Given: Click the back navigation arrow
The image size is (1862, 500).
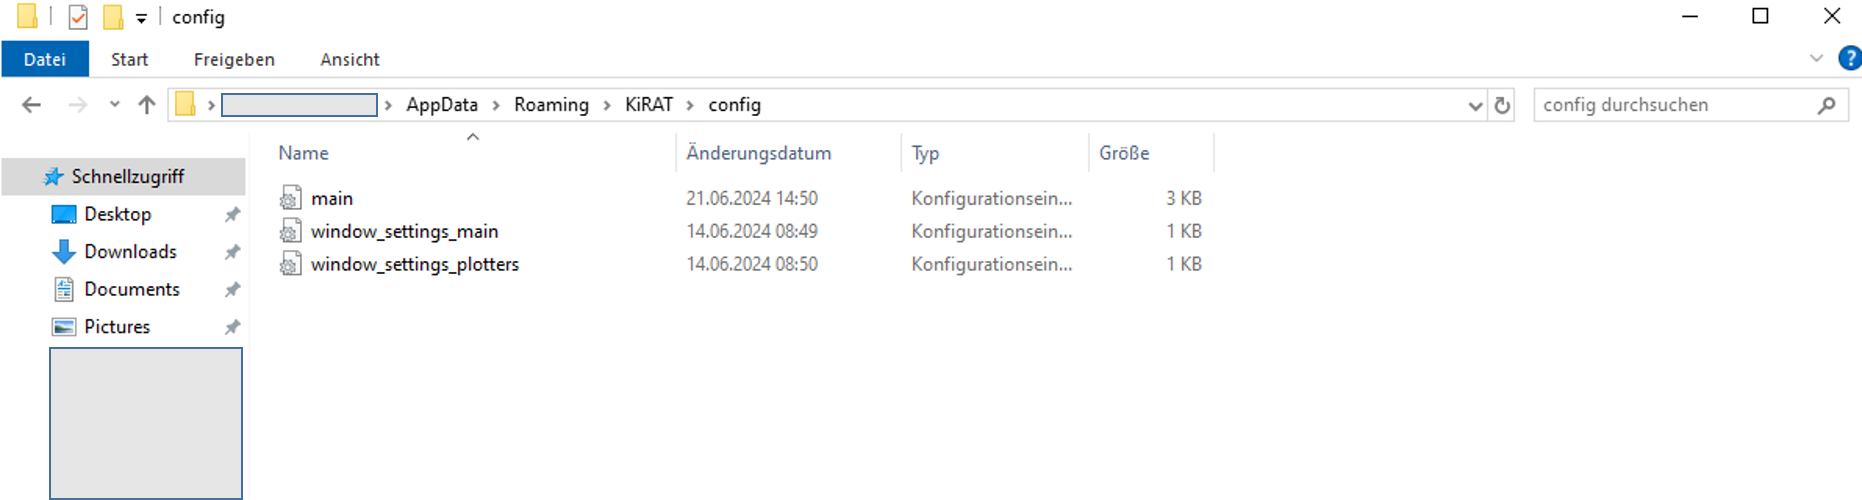Looking at the screenshot, I should coord(32,105).
